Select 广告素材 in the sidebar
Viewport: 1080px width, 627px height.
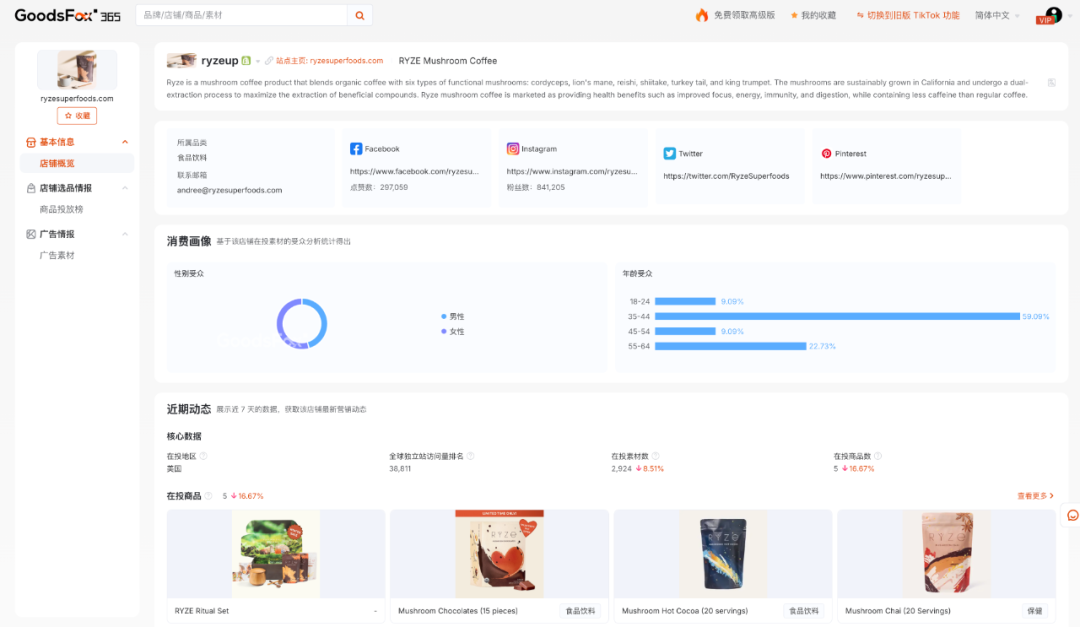tap(57, 255)
